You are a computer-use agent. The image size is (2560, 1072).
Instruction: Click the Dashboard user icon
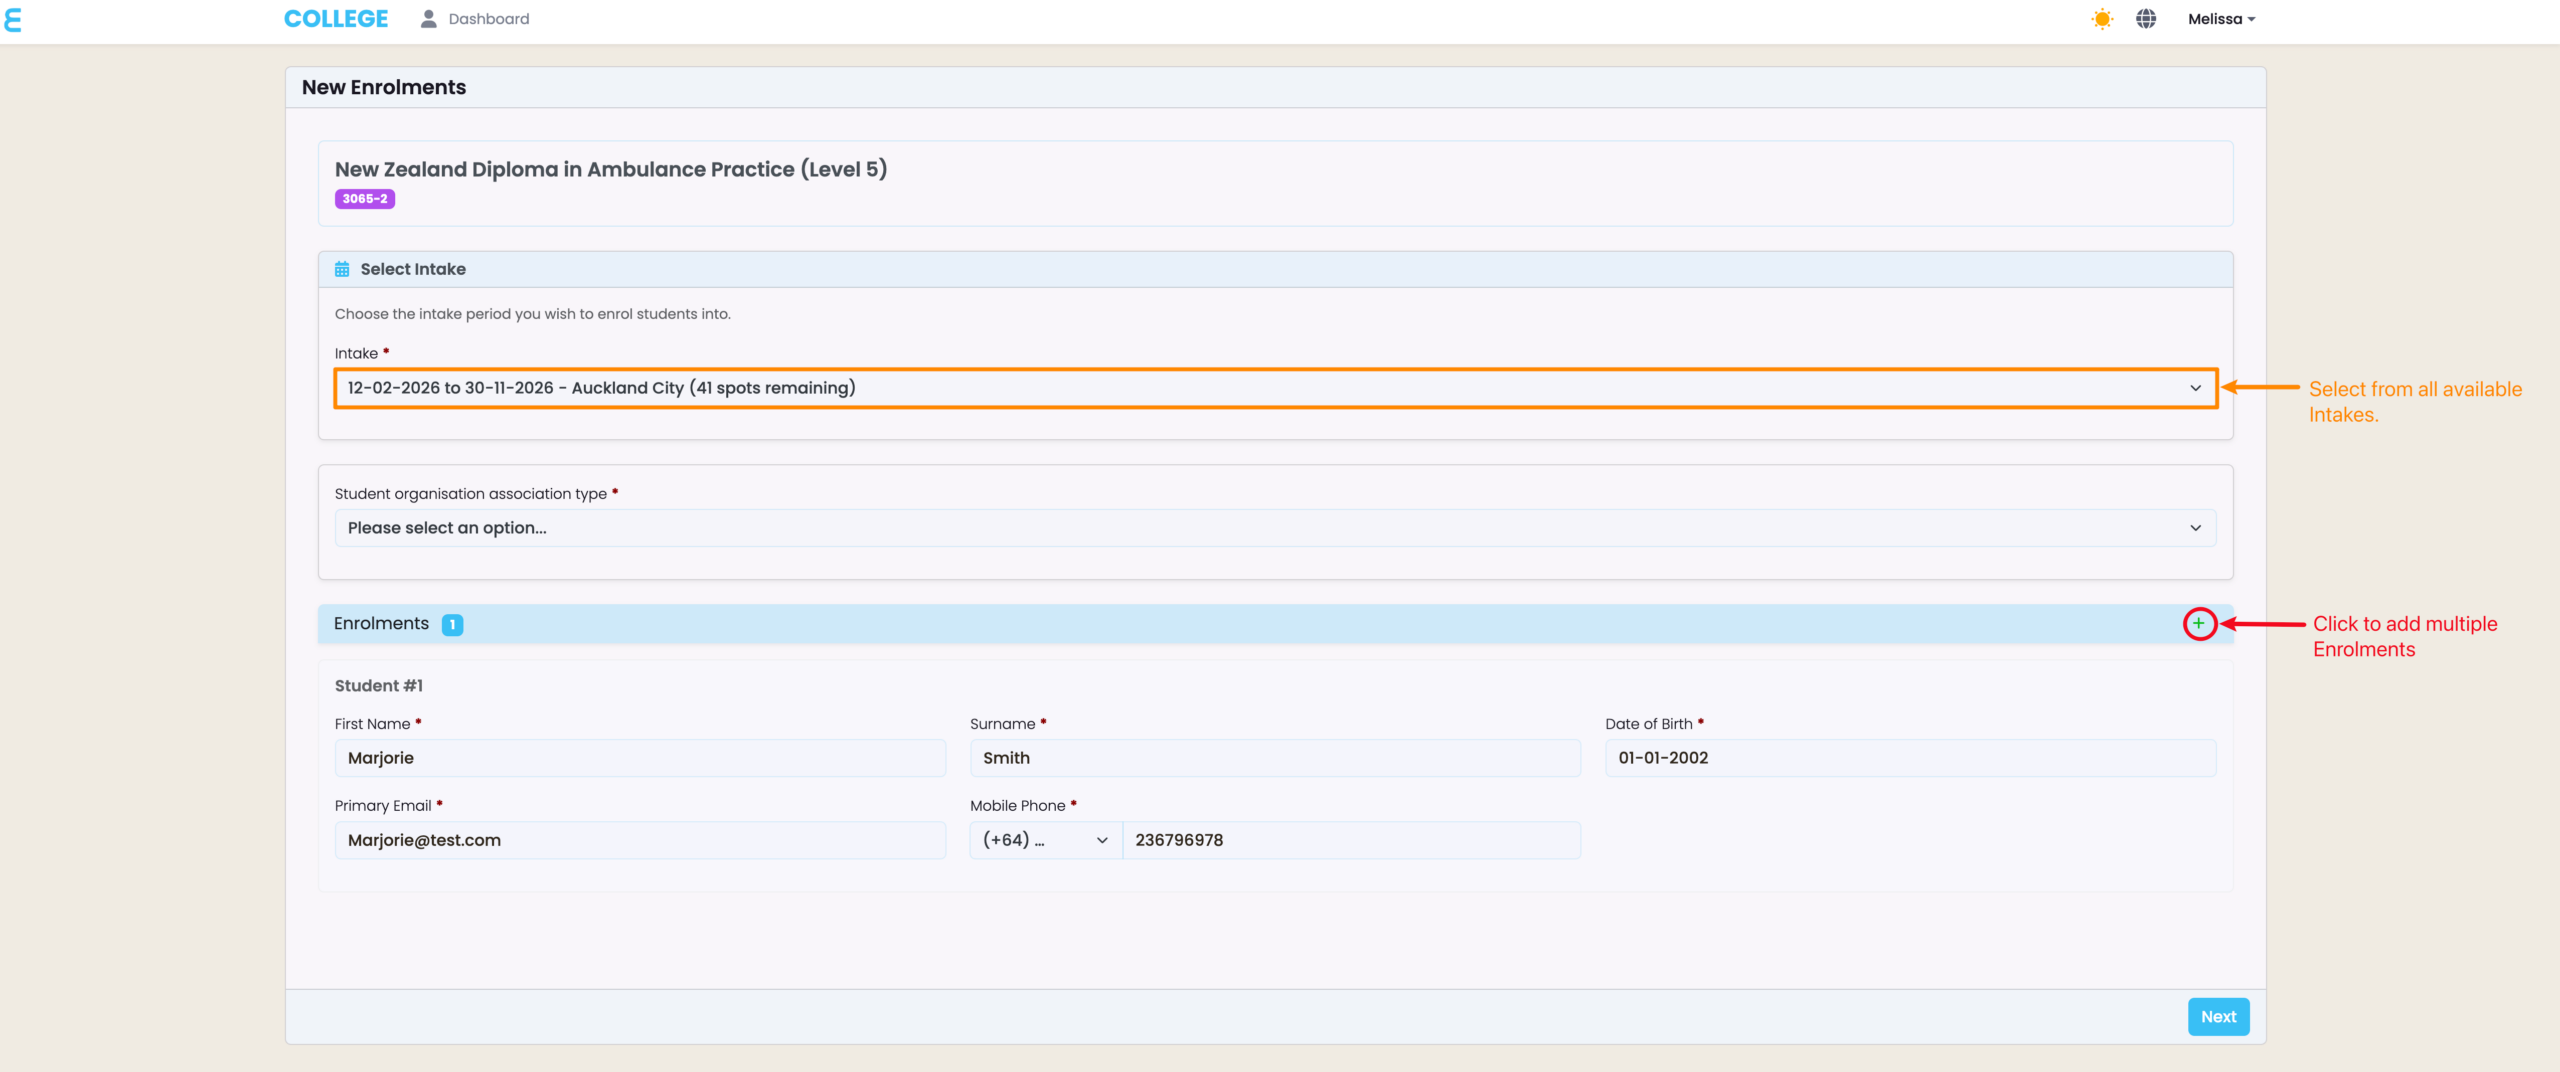click(x=429, y=19)
